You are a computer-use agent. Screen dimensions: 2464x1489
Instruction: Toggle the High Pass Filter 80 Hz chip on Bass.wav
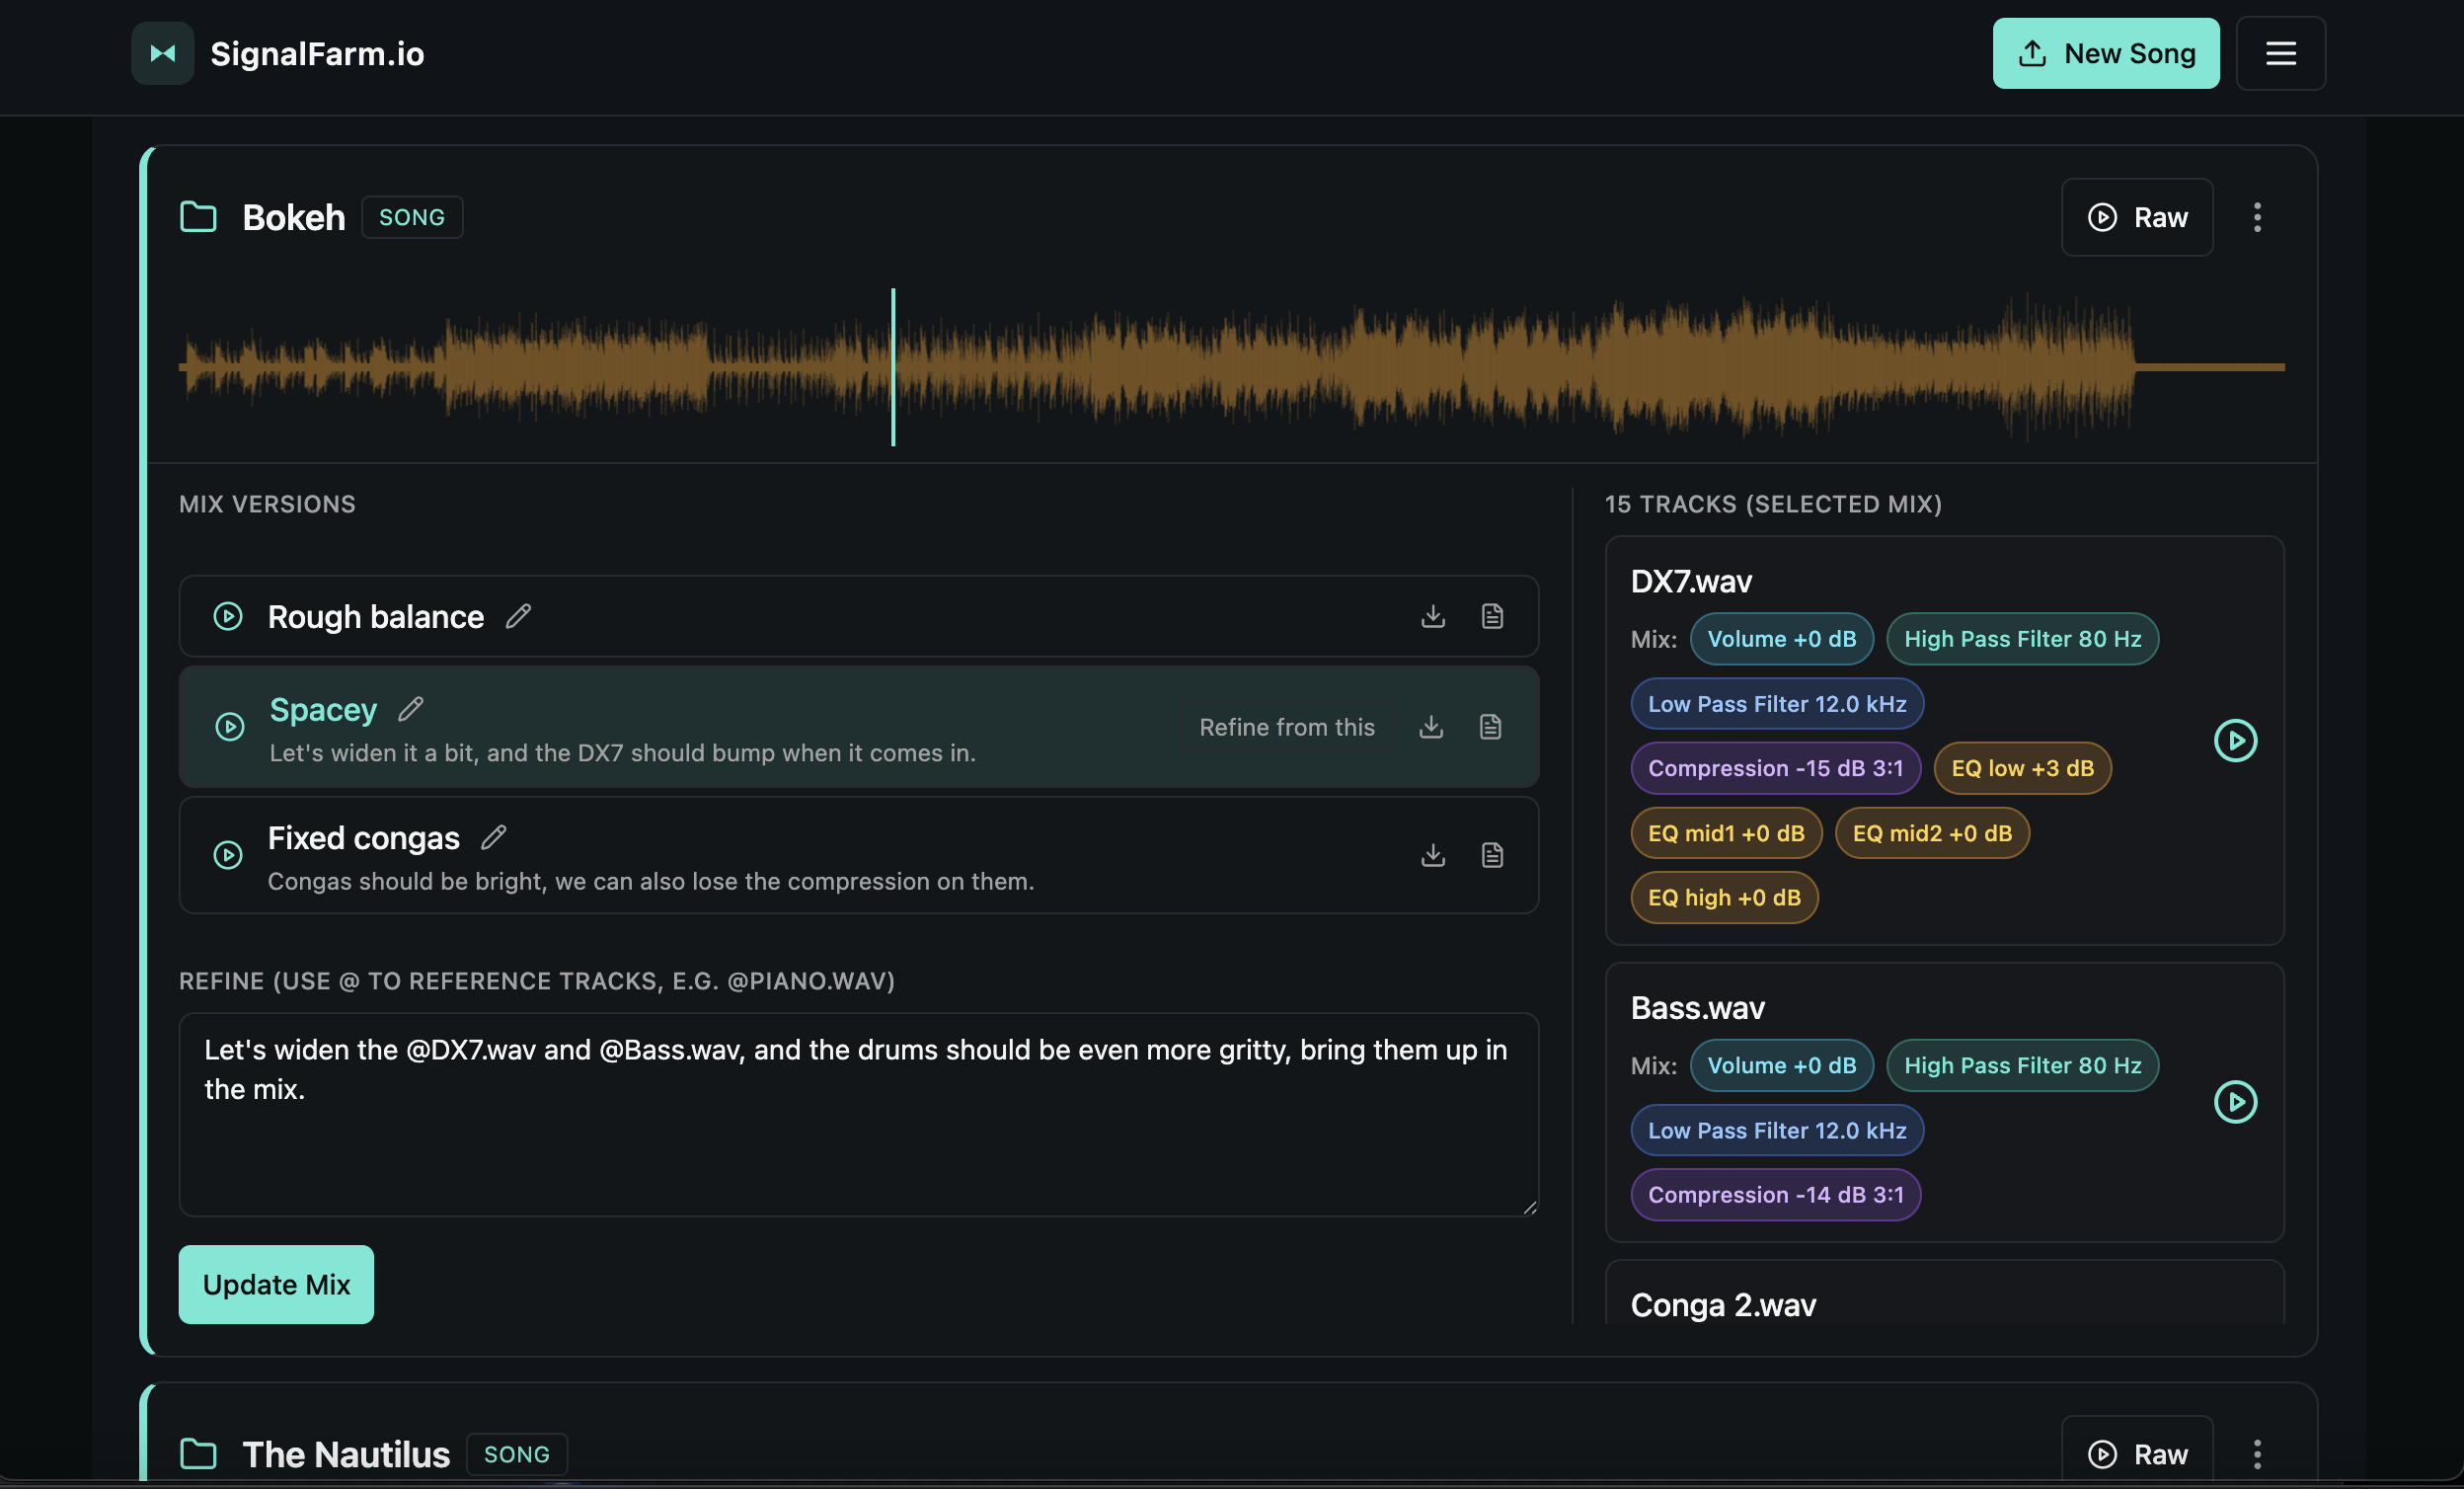(x=2021, y=1065)
